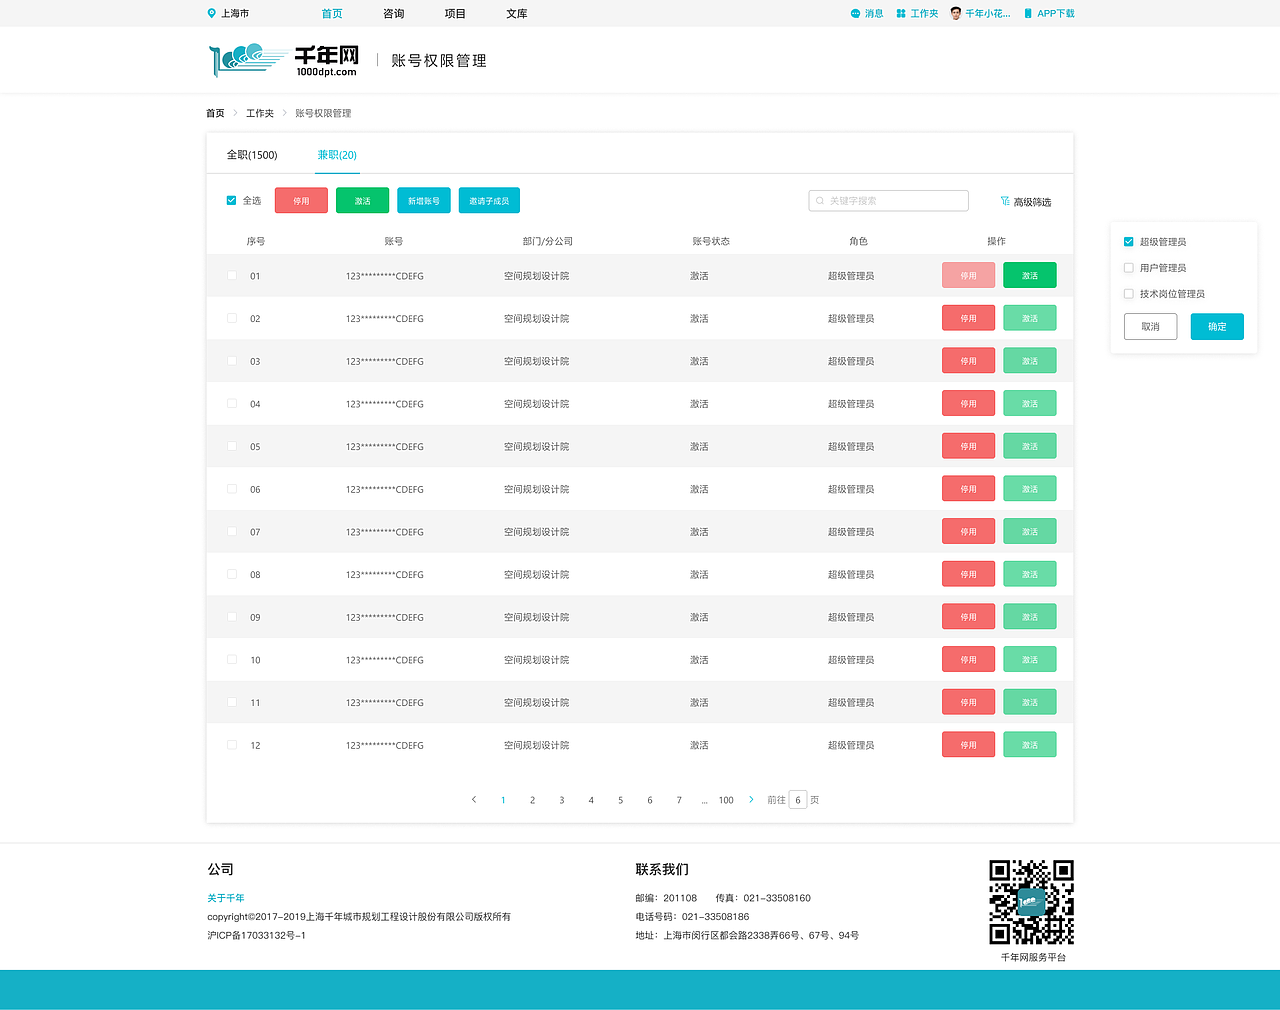Click the QR code image in footer
Screen dimensions: 1280x1010
[x=1031, y=902]
